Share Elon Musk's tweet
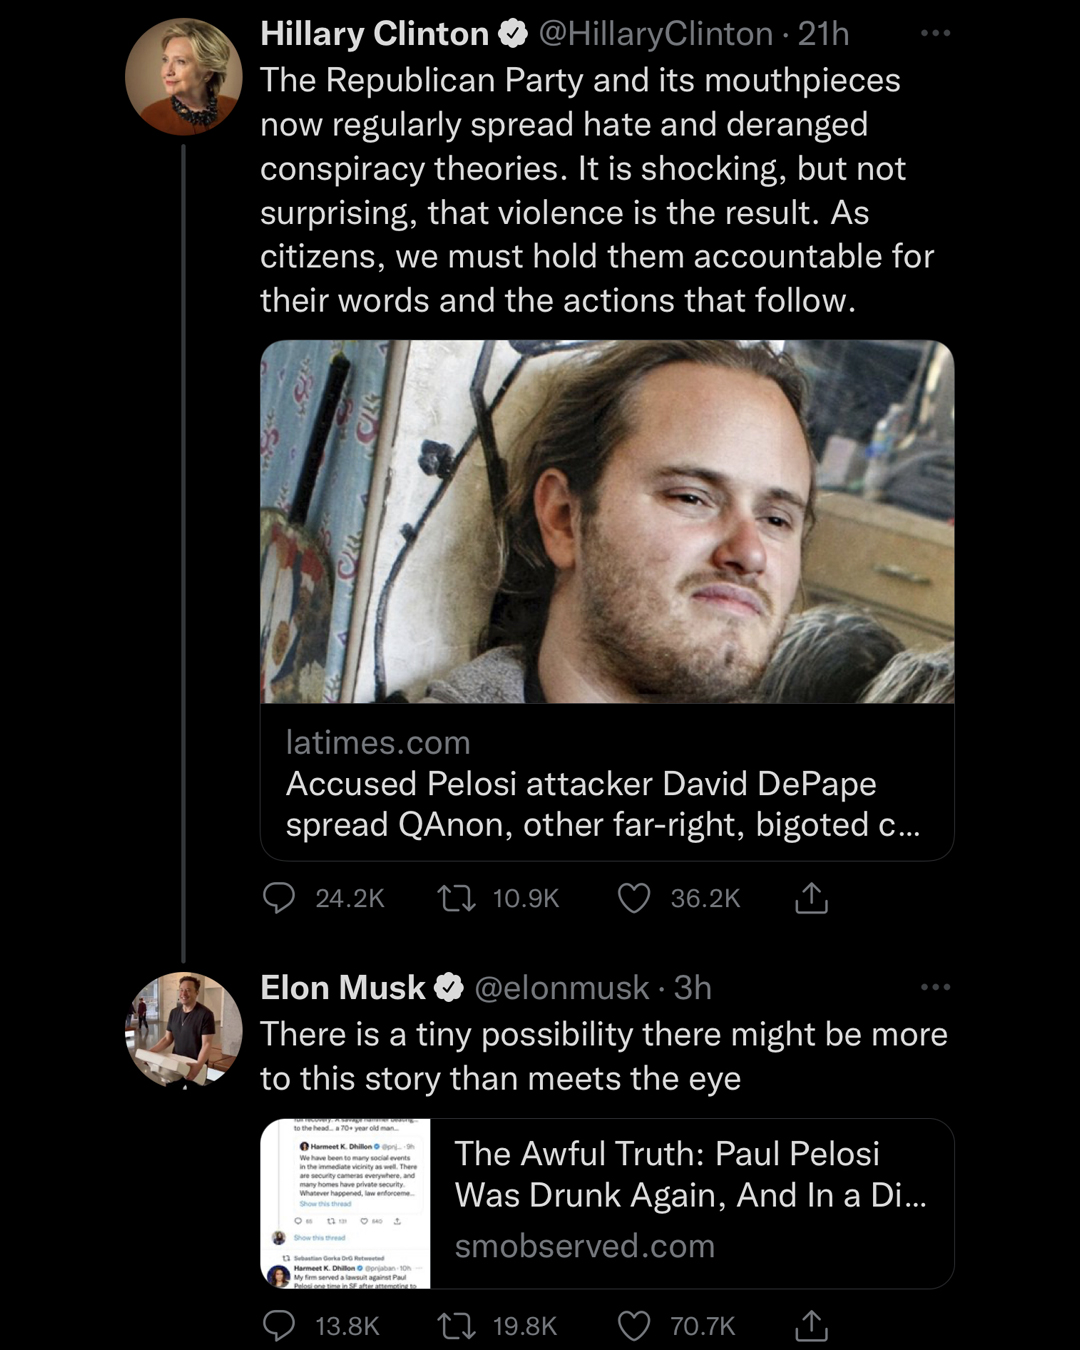1080x1350 pixels. coord(811,1326)
